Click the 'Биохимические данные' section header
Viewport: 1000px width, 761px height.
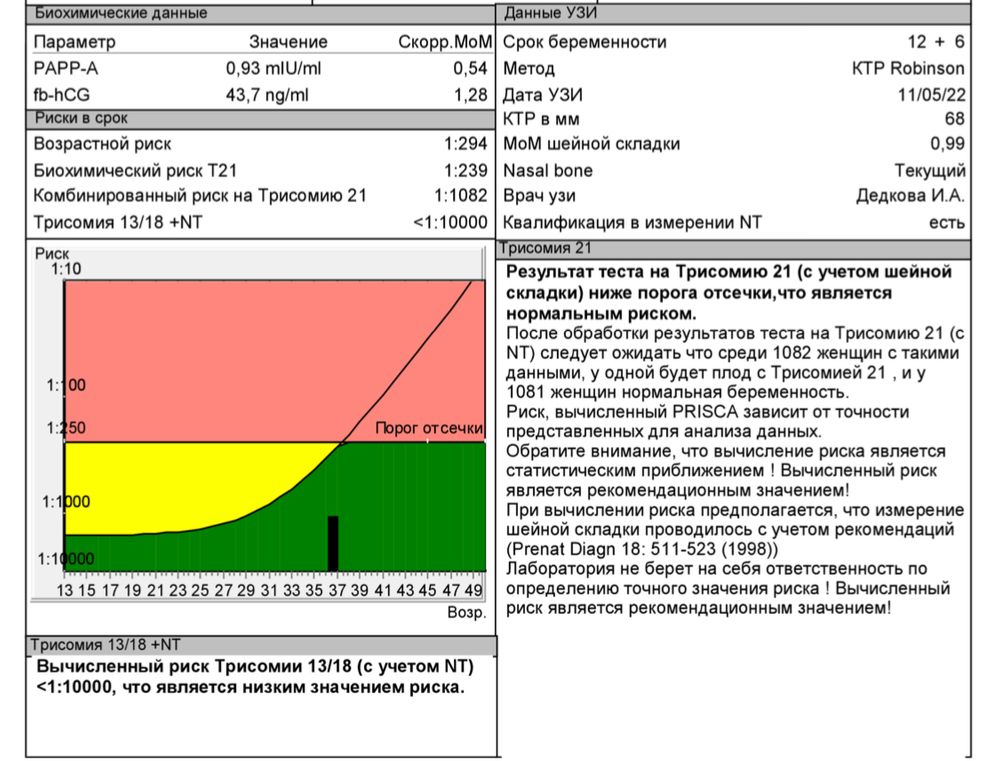(120, 13)
